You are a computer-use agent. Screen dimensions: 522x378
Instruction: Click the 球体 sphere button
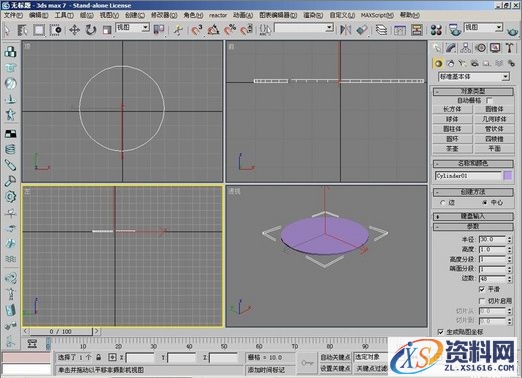452,119
